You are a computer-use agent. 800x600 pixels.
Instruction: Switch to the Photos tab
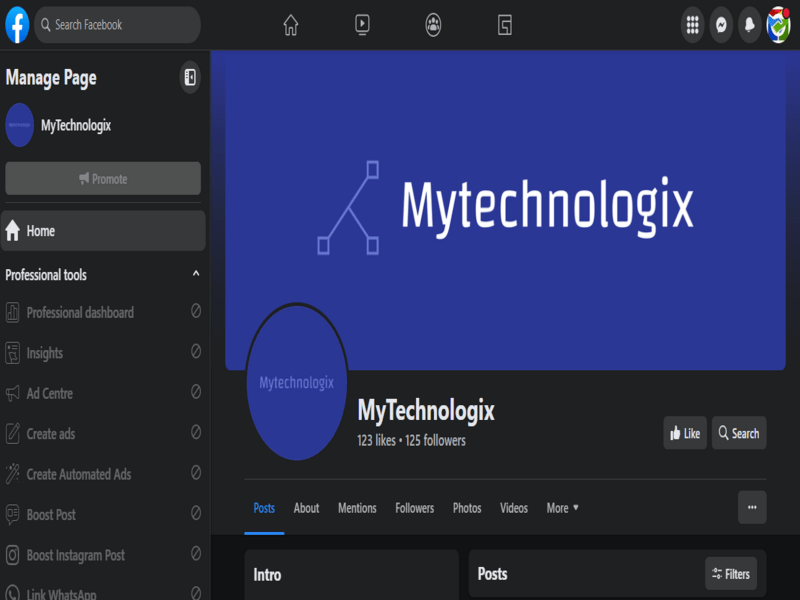pyautogui.click(x=467, y=508)
